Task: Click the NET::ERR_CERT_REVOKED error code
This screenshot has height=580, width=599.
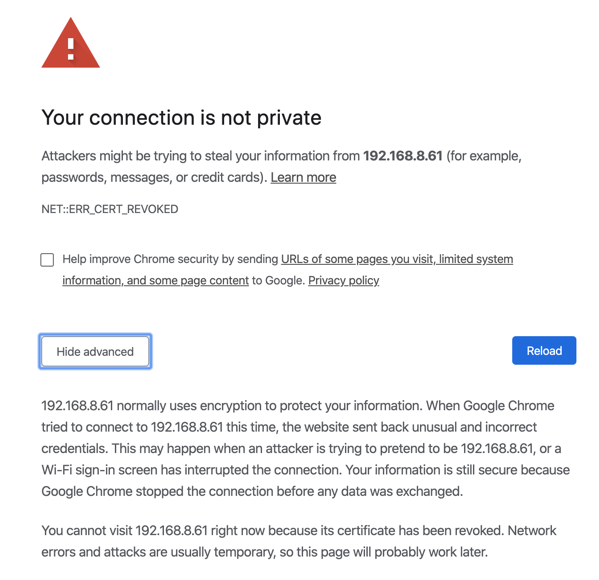Action: pyautogui.click(x=110, y=209)
